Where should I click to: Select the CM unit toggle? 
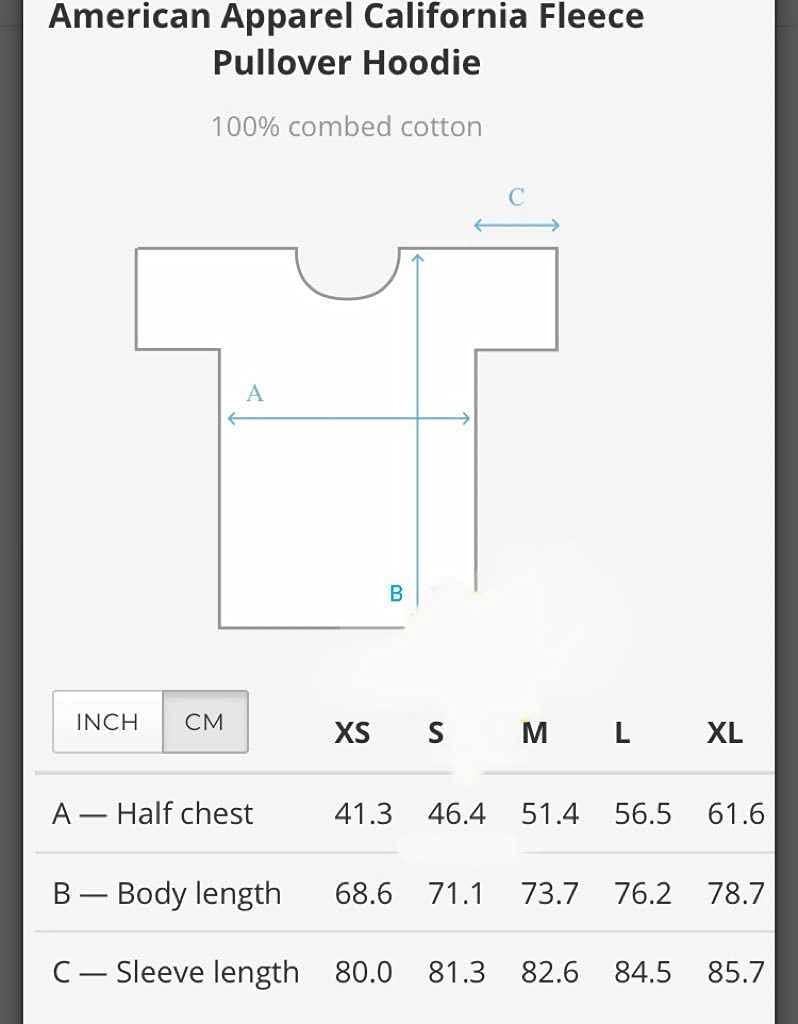point(205,722)
